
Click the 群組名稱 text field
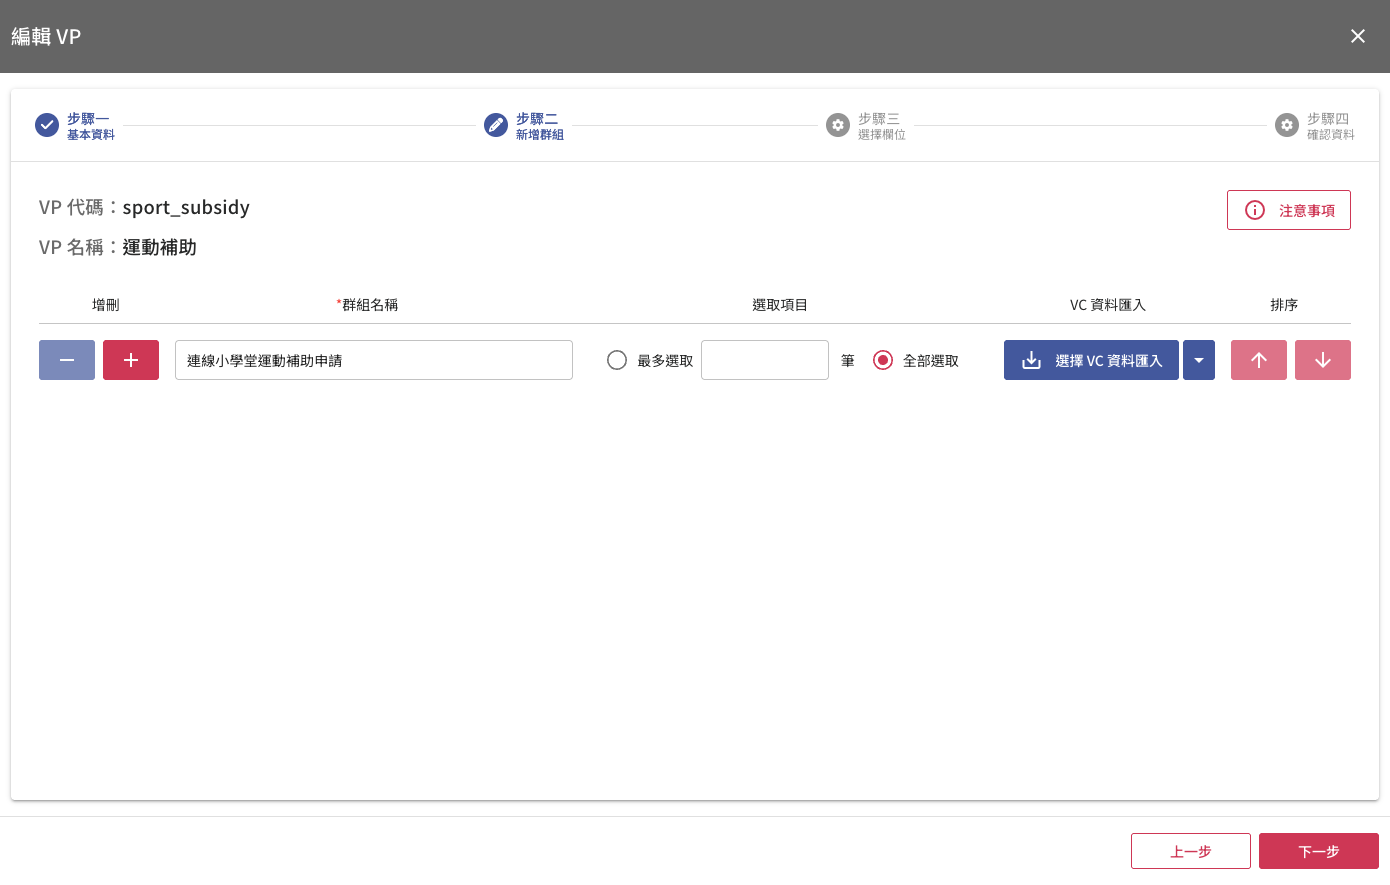(373, 360)
